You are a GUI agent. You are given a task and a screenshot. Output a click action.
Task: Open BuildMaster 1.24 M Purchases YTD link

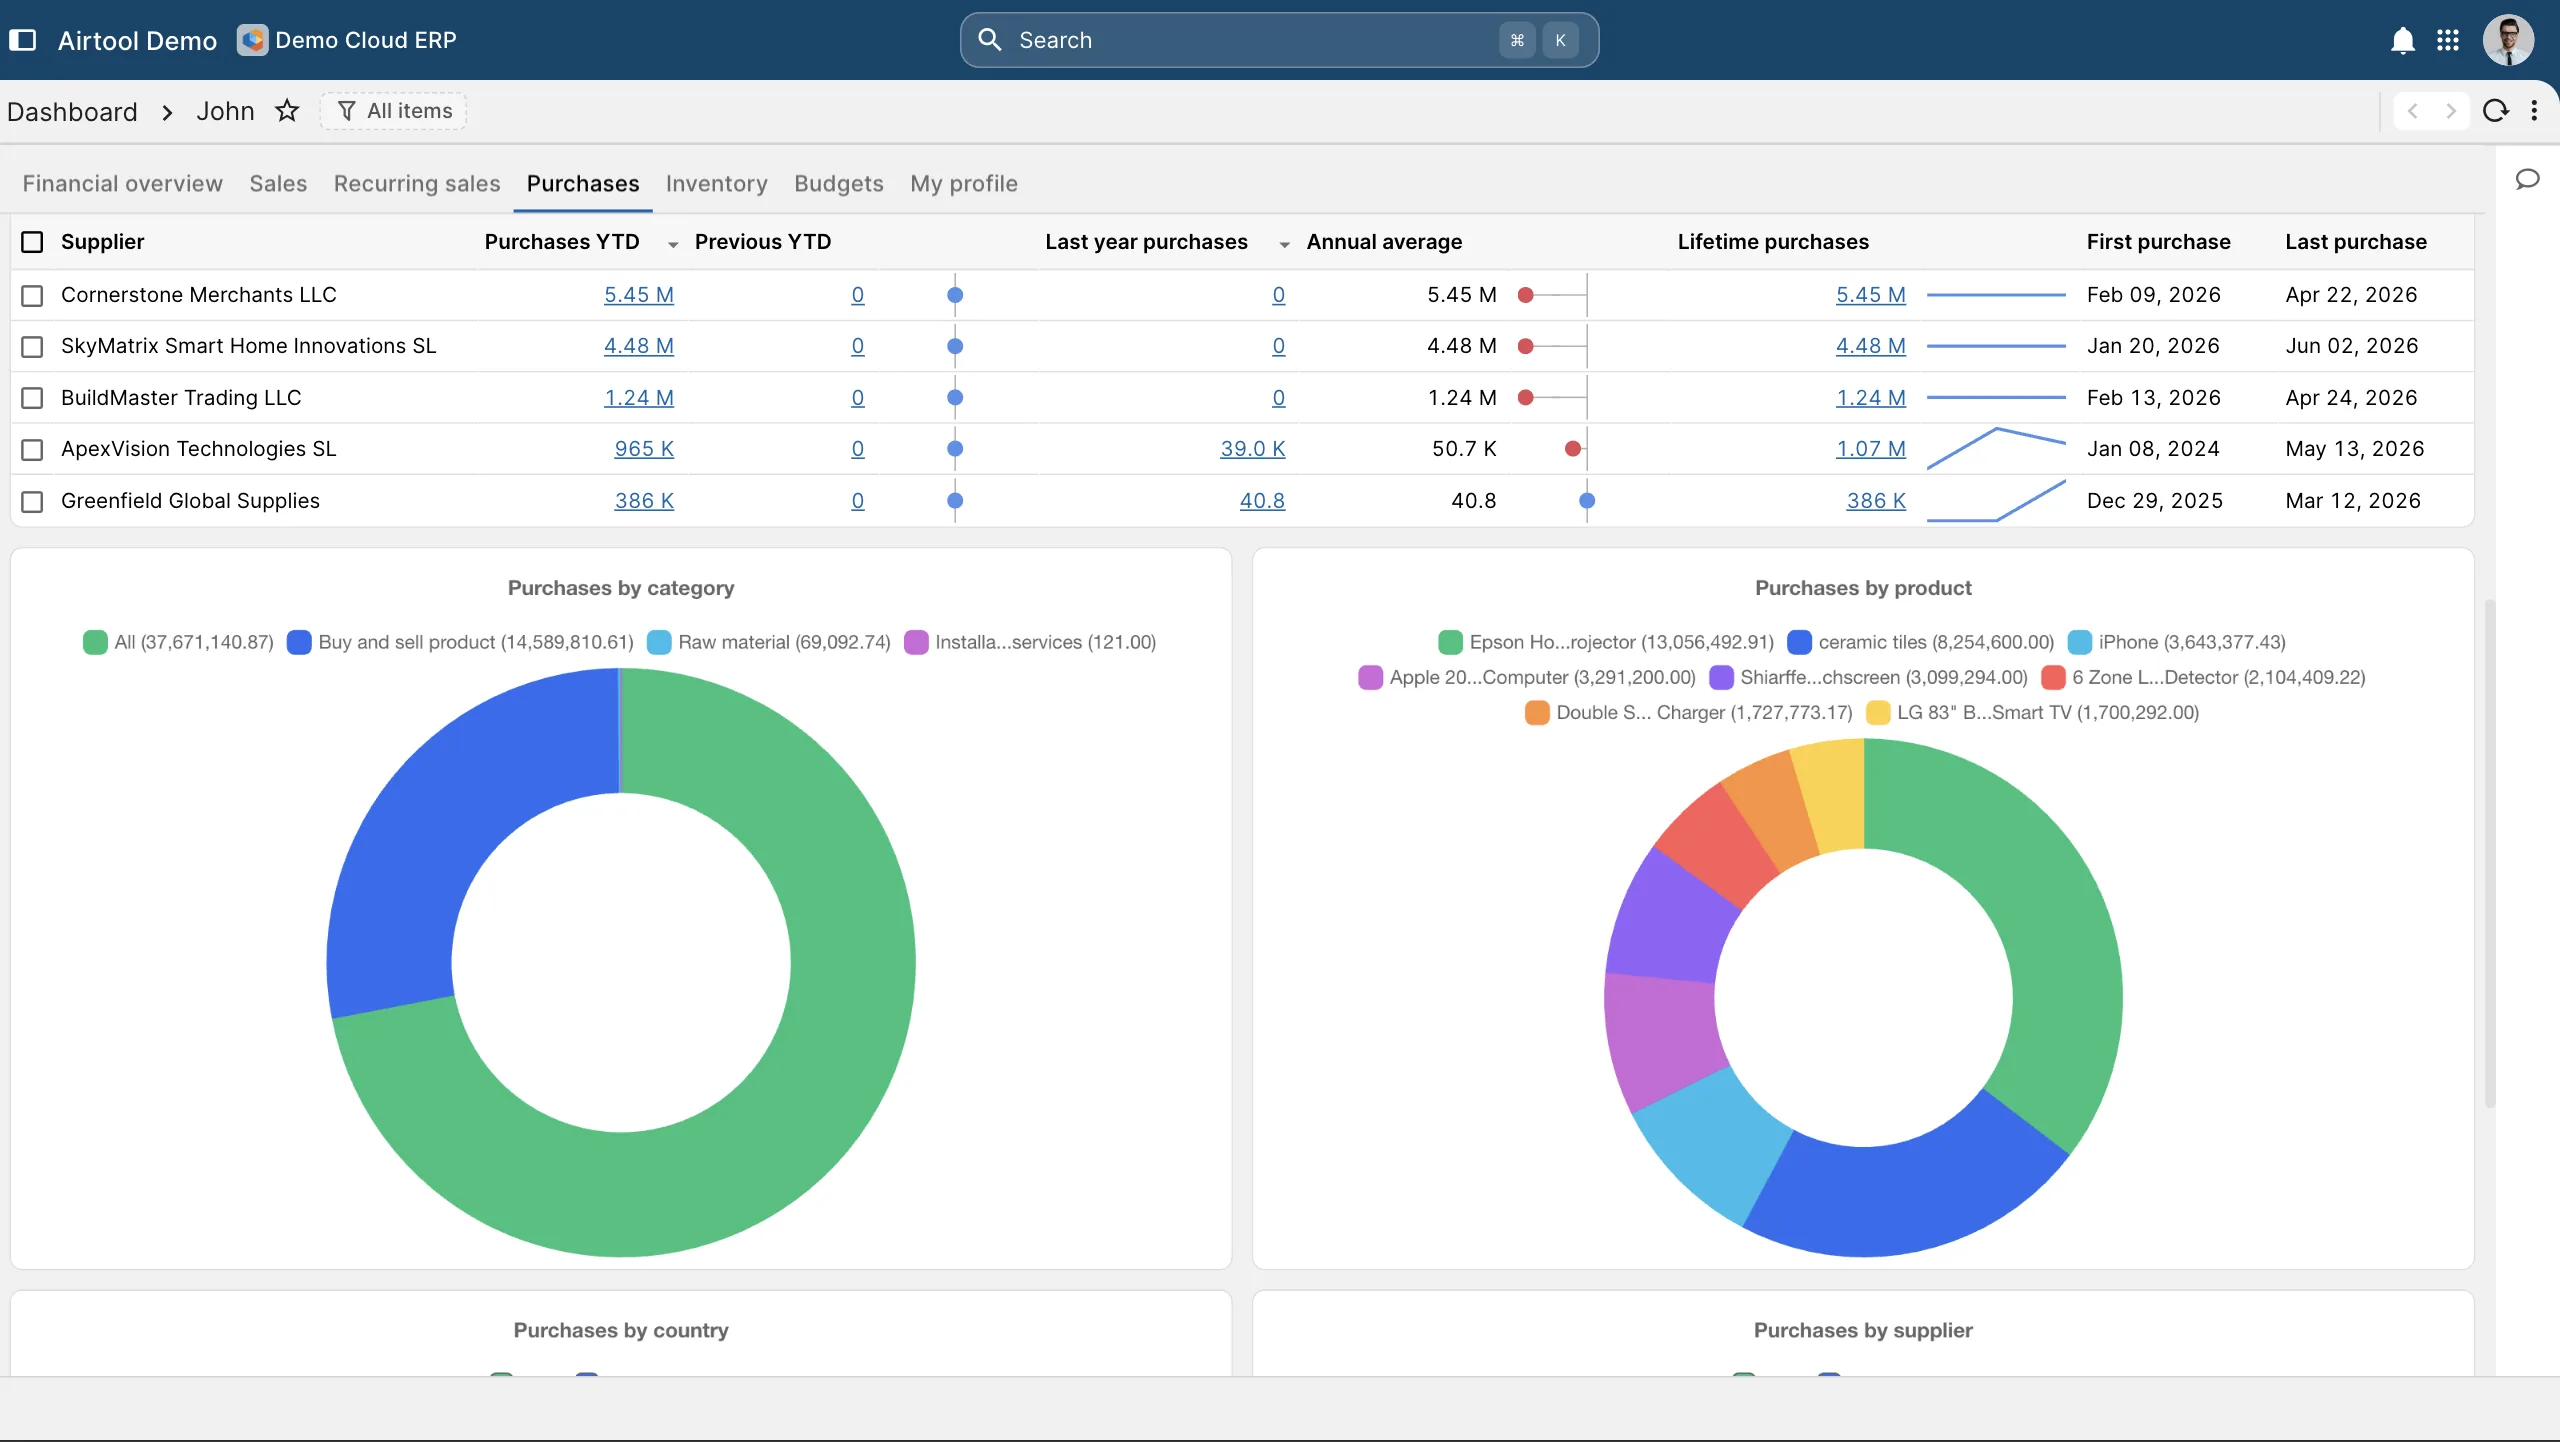pyautogui.click(x=639, y=398)
